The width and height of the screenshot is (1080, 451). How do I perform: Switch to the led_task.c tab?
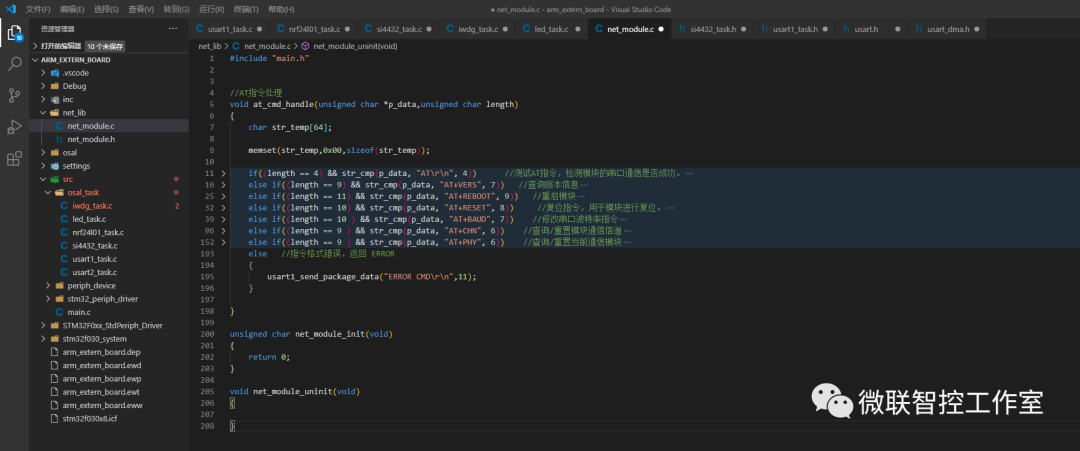pyautogui.click(x=550, y=29)
